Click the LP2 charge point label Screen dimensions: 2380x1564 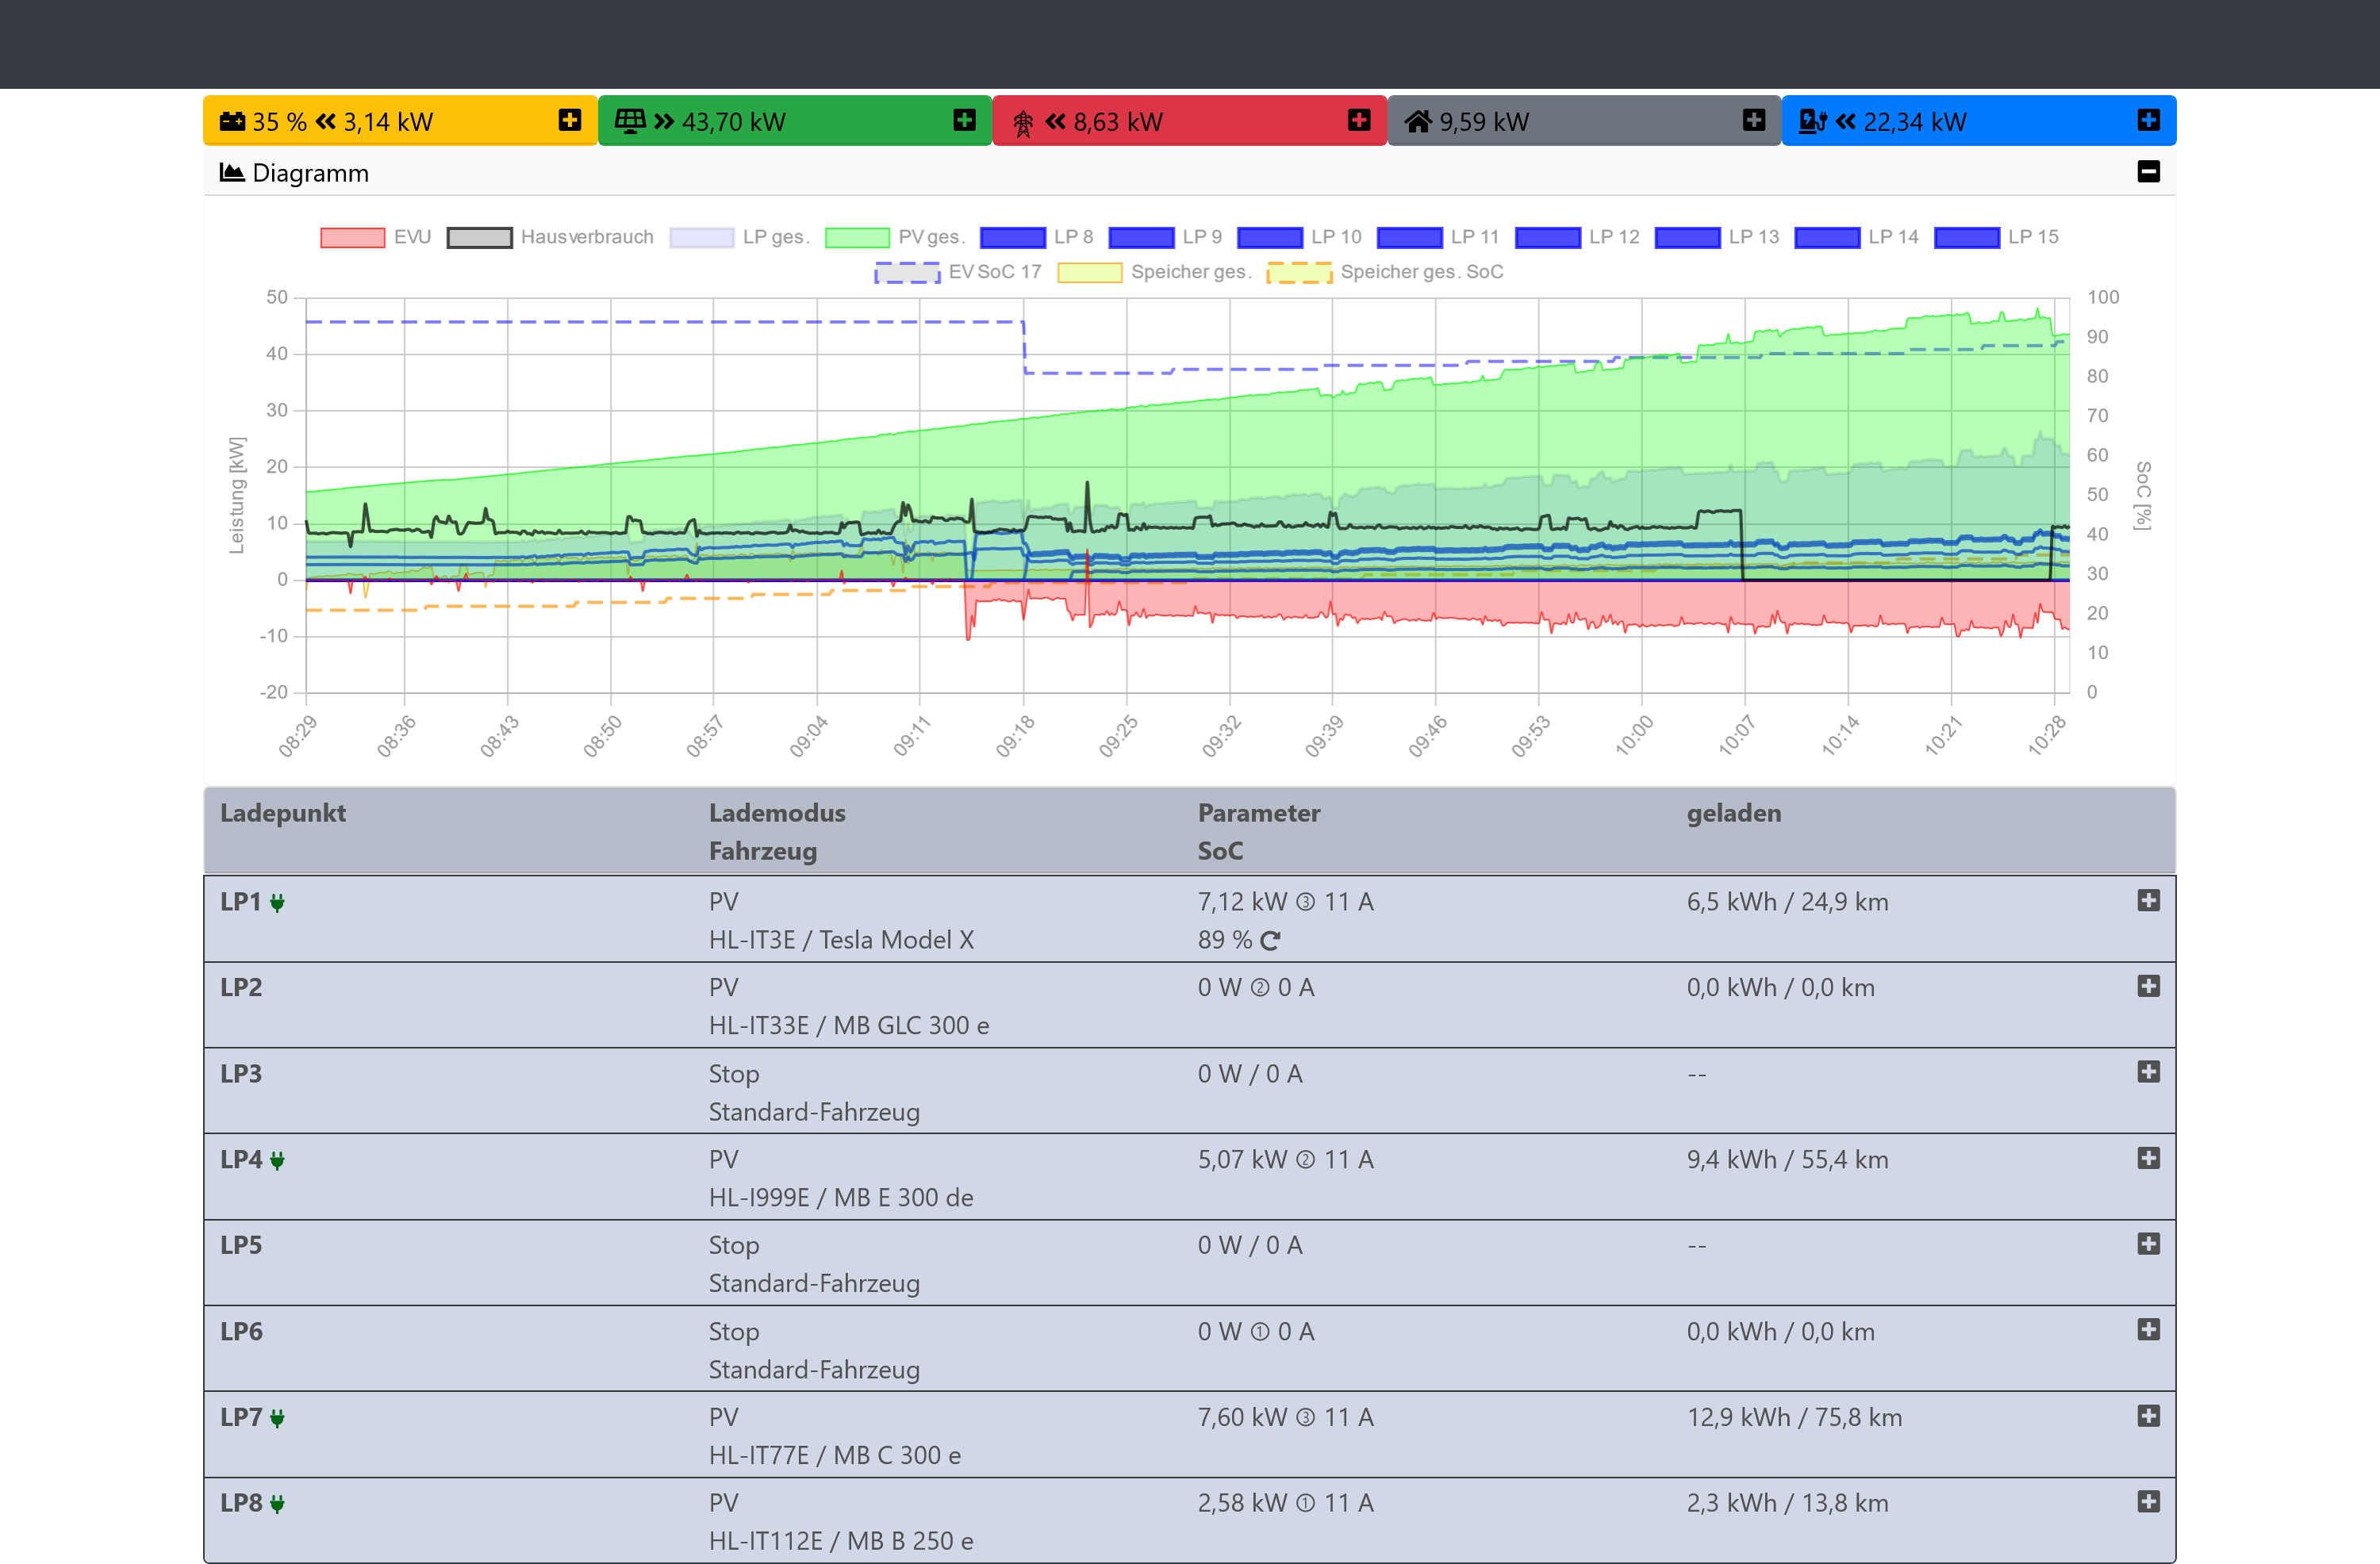click(x=241, y=987)
